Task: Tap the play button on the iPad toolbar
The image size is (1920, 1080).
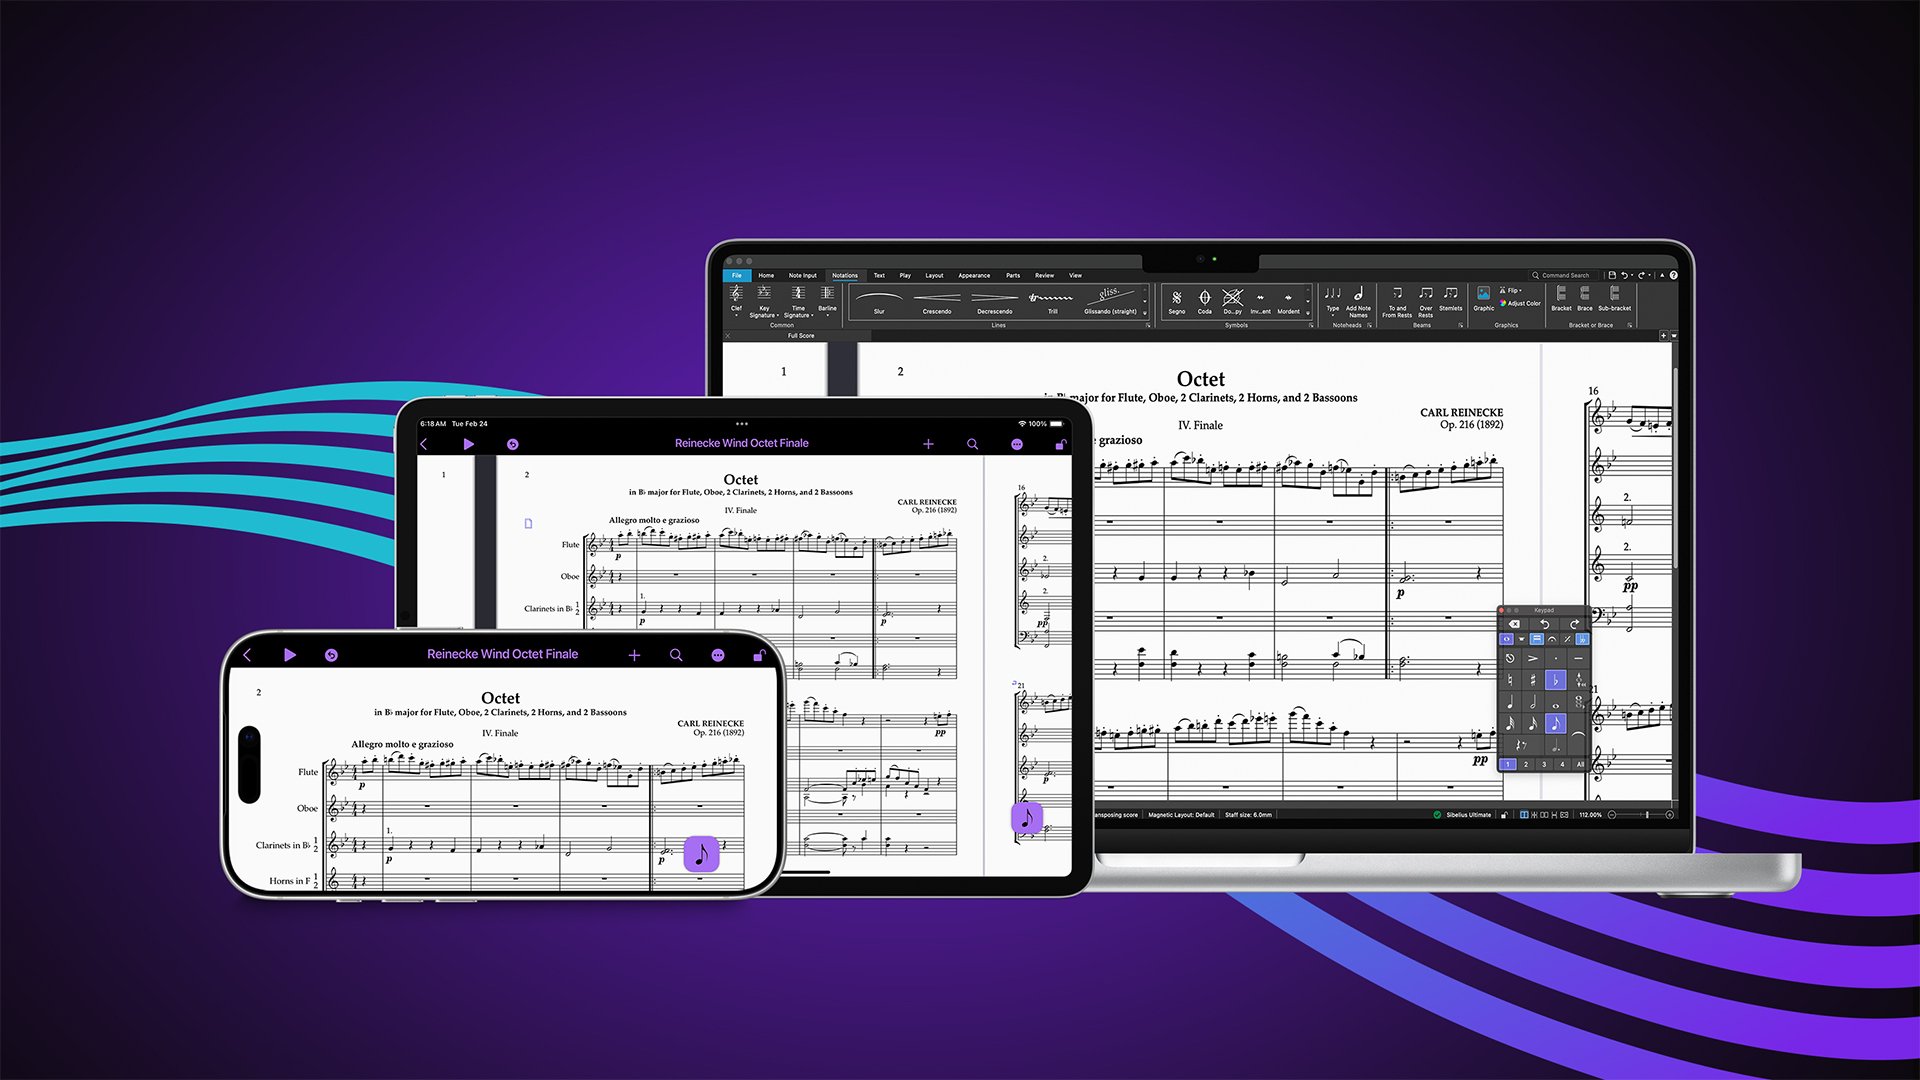Action: coord(468,444)
